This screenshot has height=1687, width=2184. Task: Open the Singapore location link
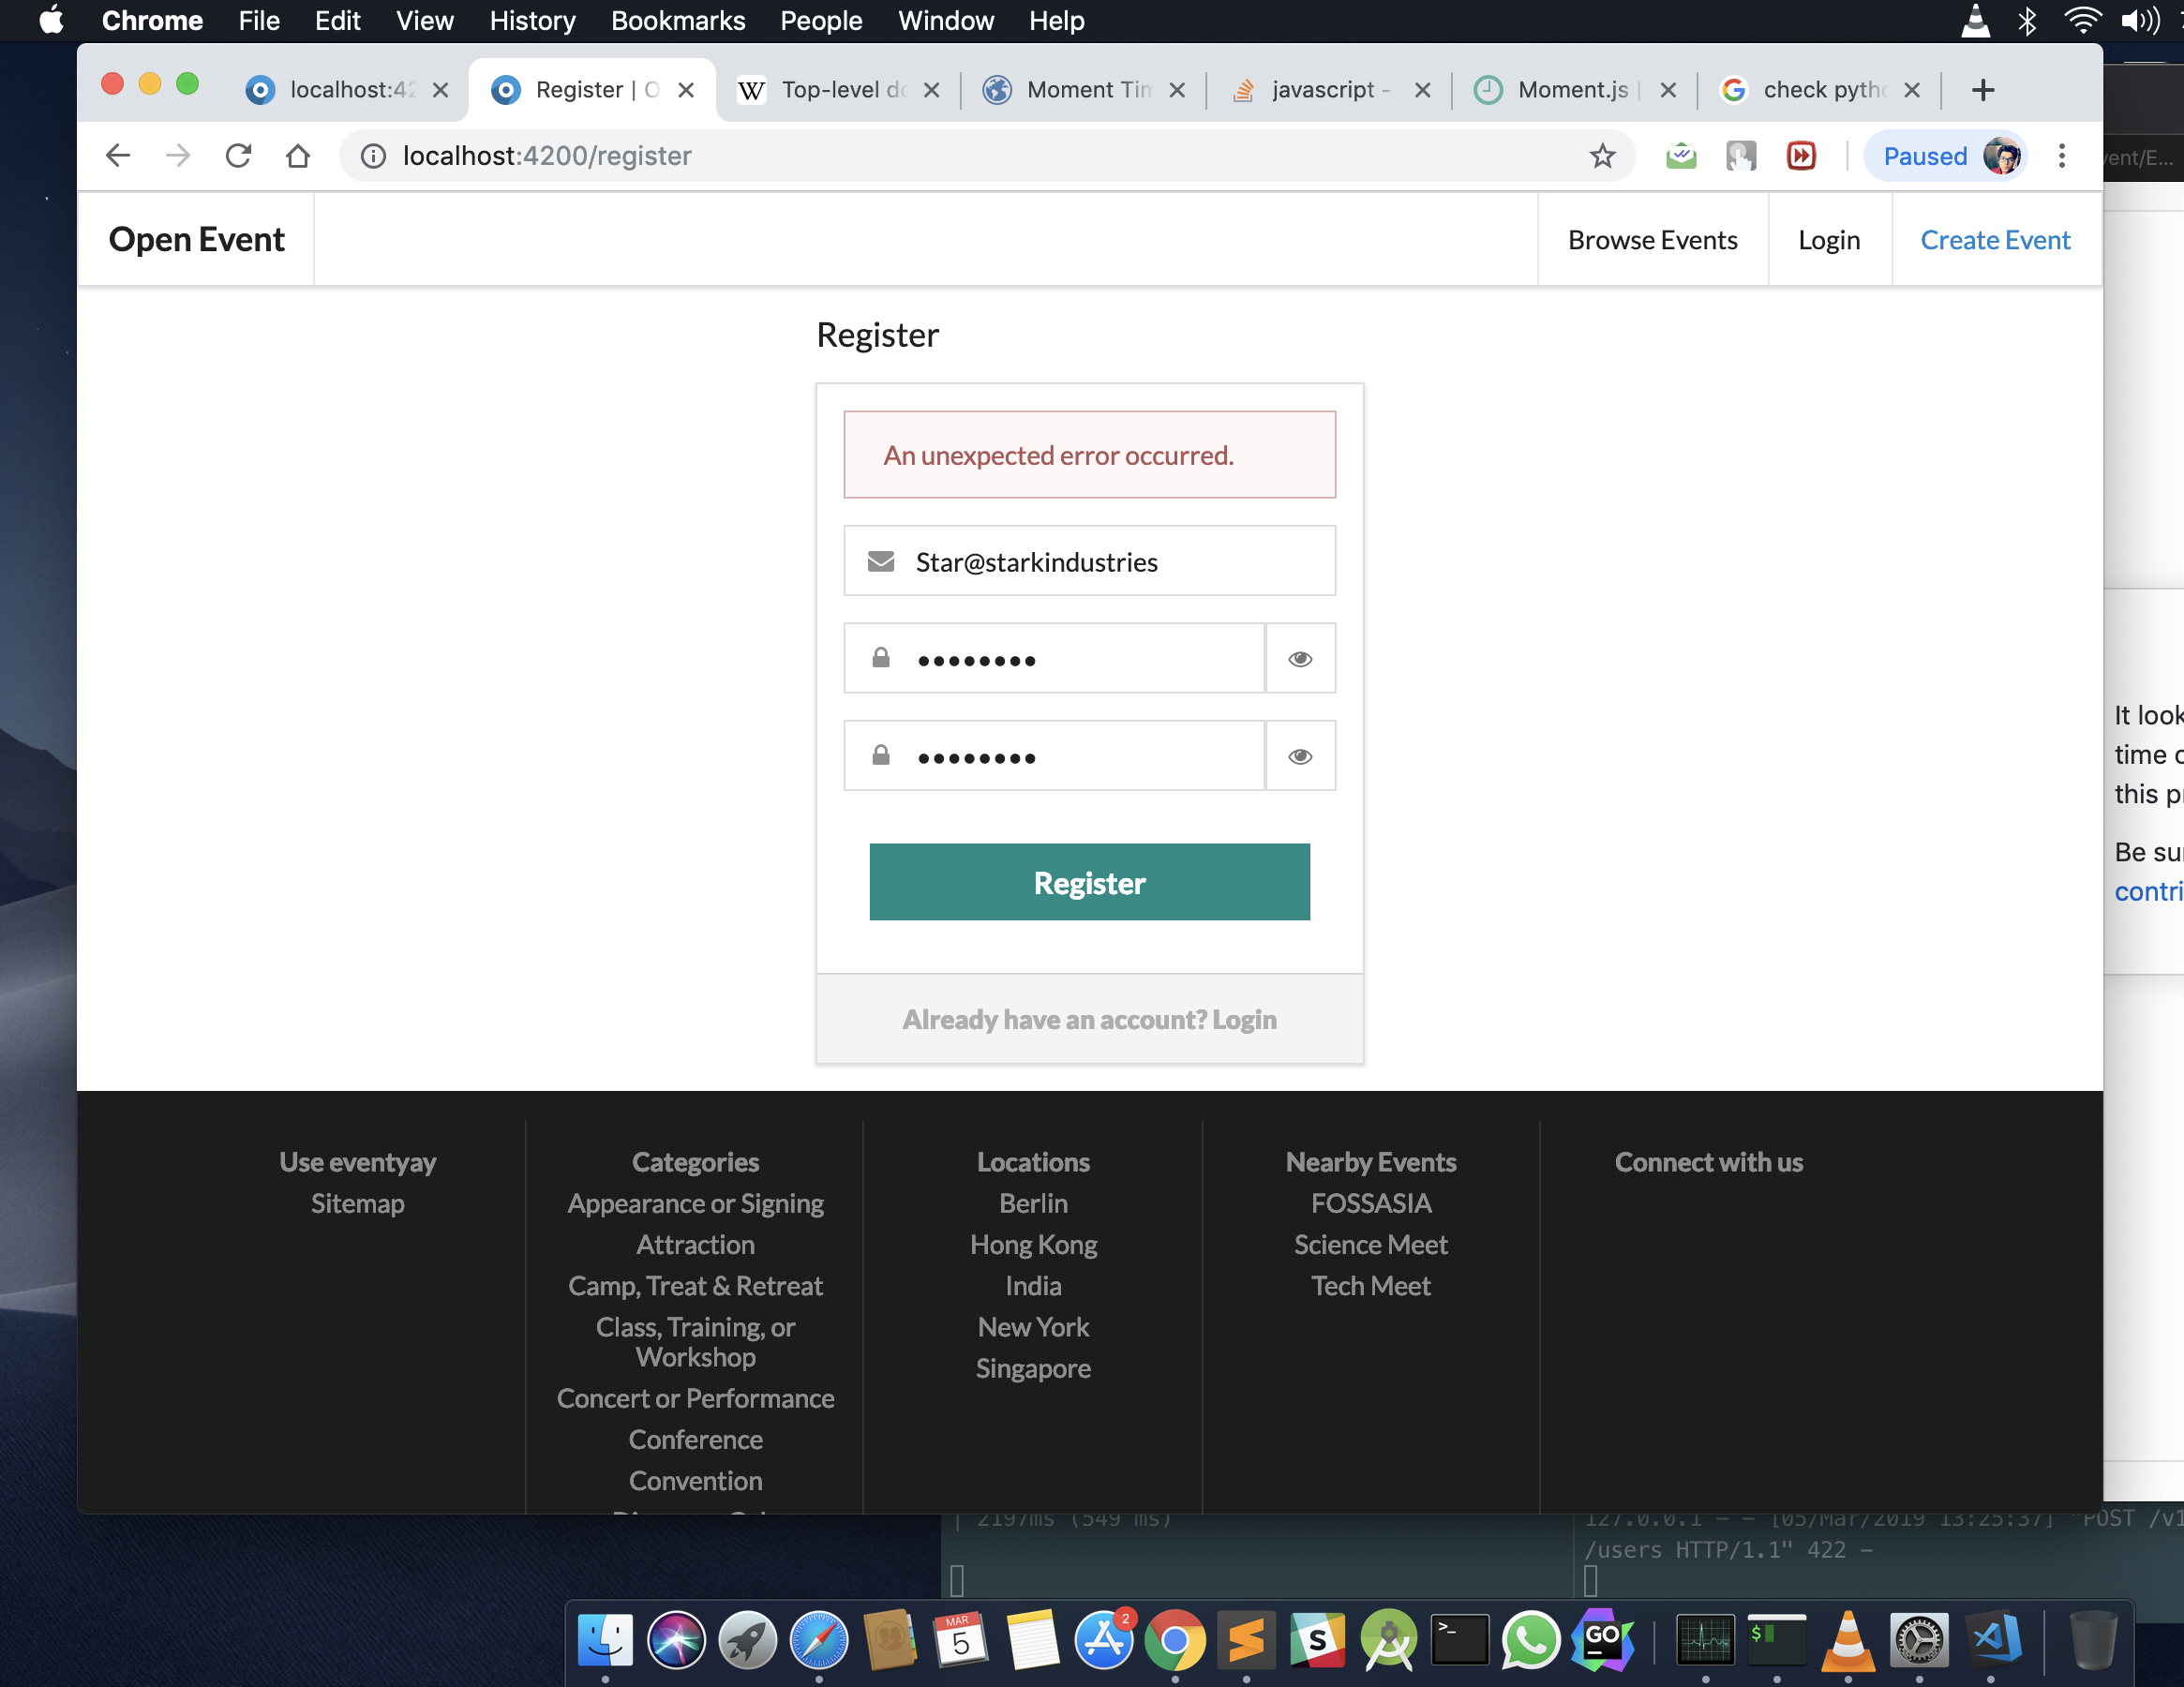(1033, 1368)
